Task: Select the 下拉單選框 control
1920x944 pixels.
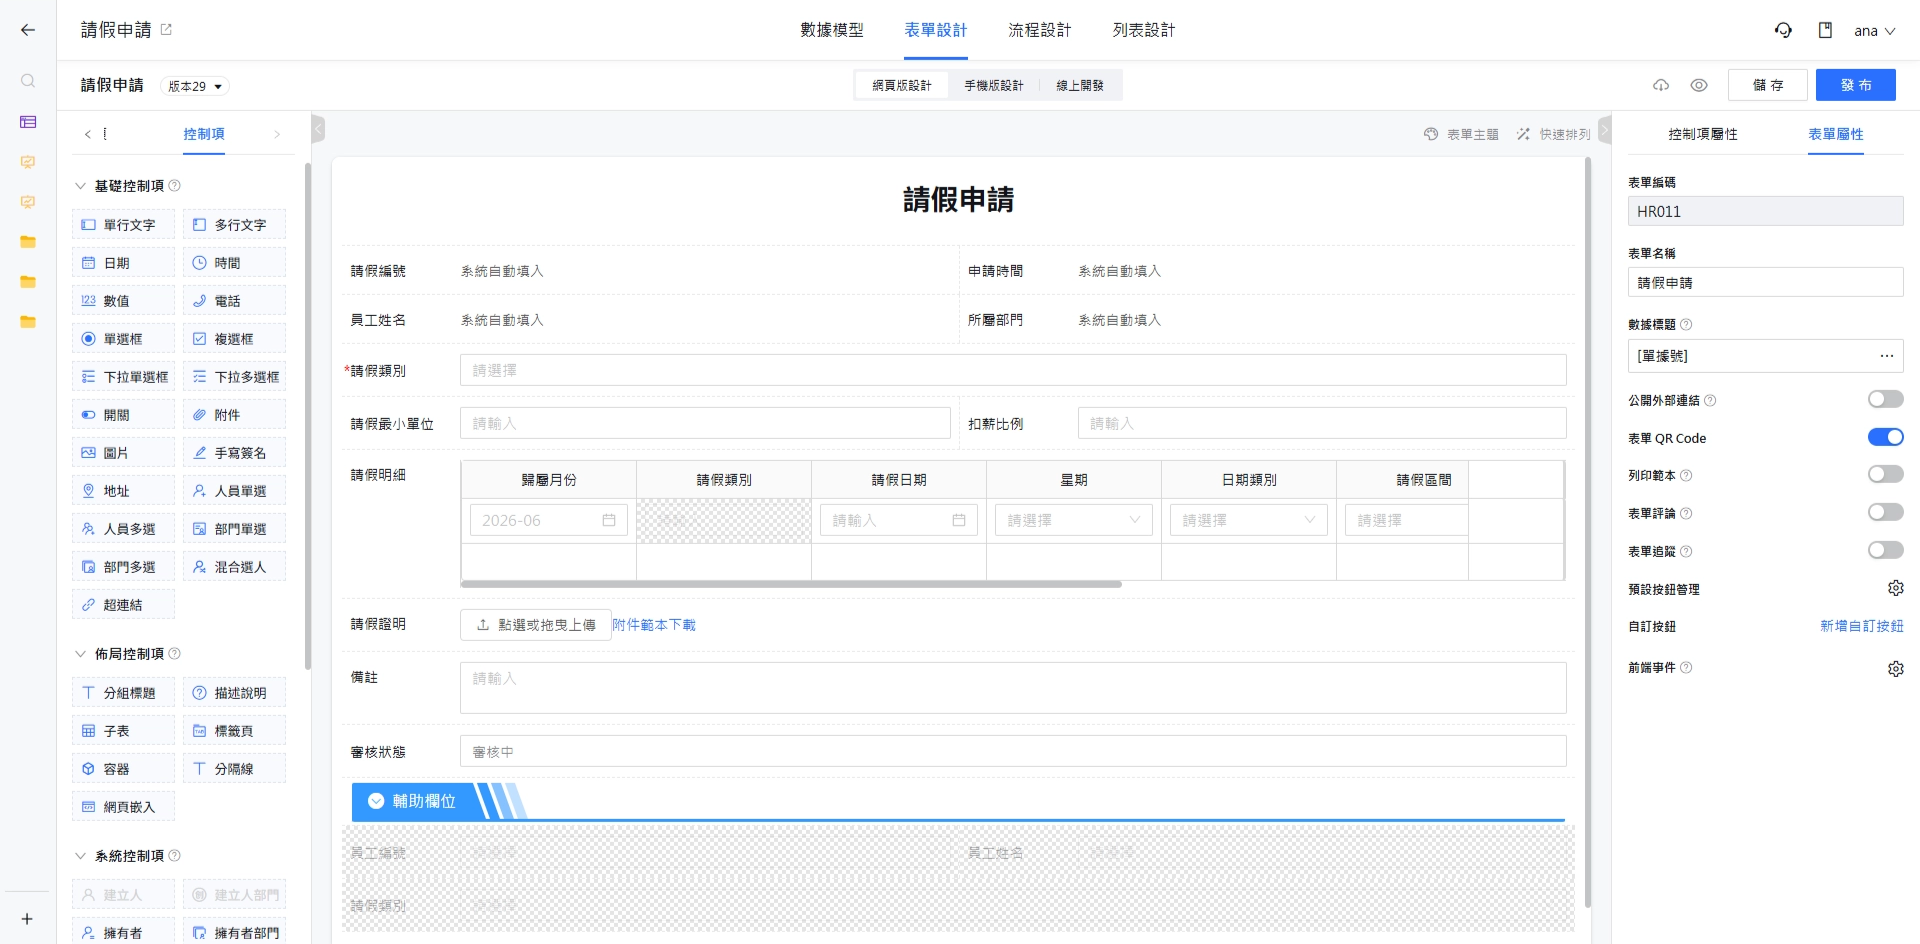Action: click(x=123, y=377)
